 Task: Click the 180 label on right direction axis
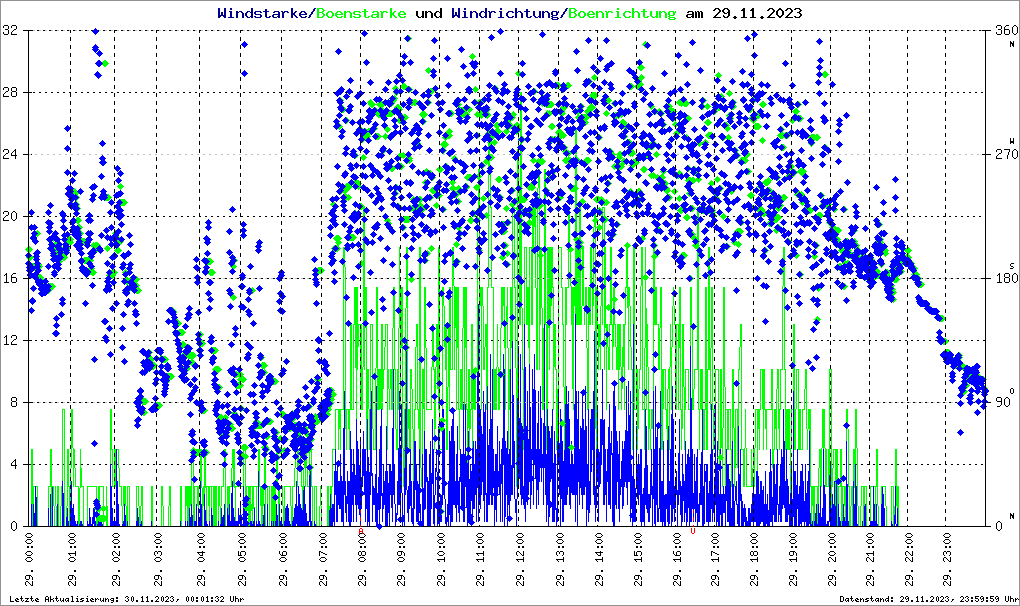(1003, 279)
